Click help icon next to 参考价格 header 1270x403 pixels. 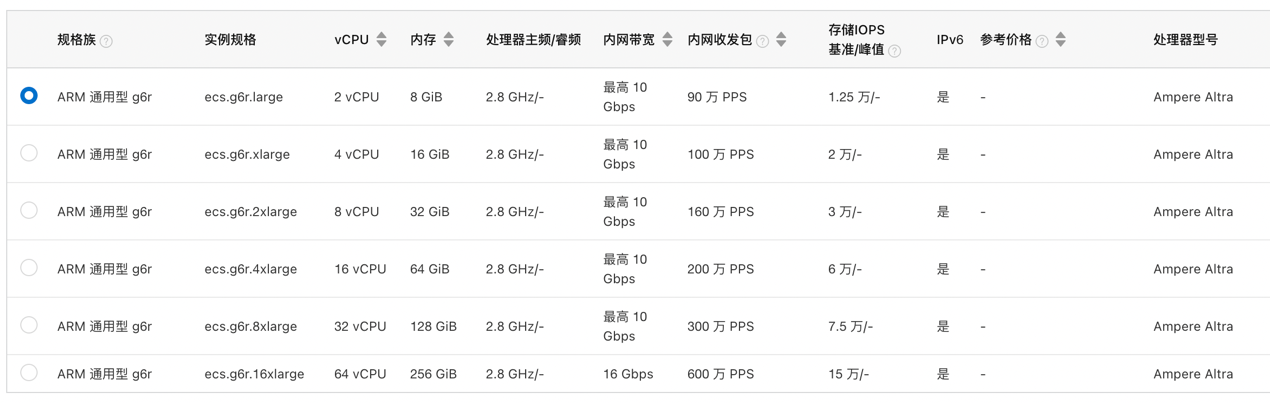1042,41
